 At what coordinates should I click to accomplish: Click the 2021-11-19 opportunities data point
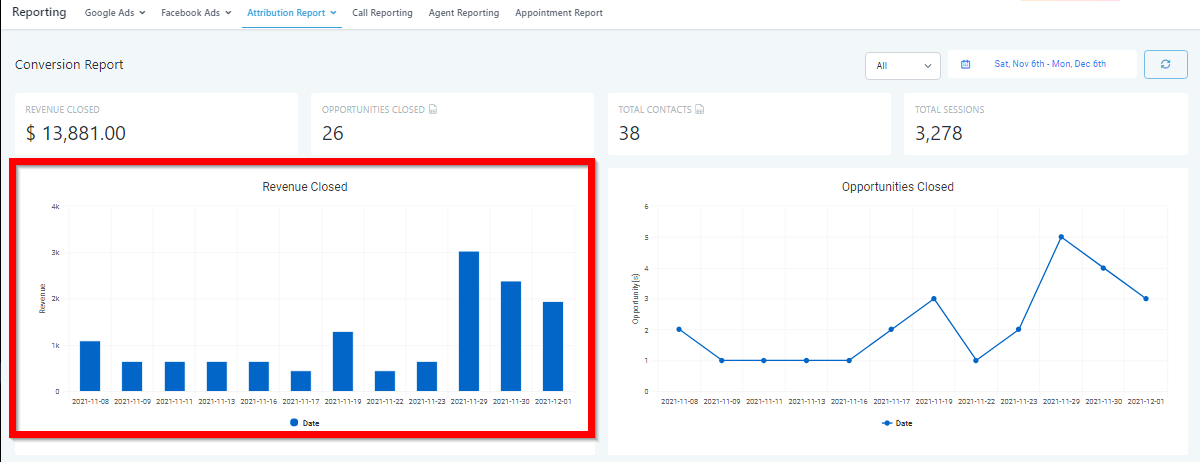pyautogui.click(x=933, y=299)
